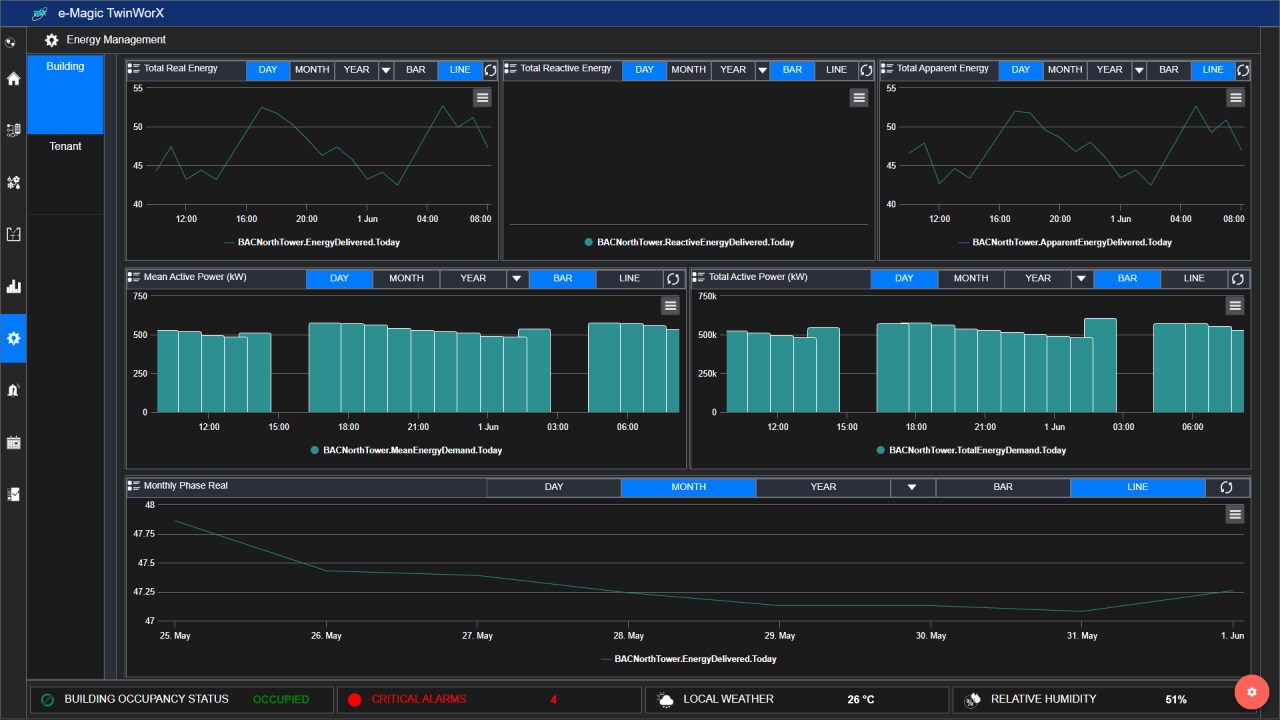Switch Total Reactive Energy chart to LINE
This screenshot has height=720, width=1280.
836,70
